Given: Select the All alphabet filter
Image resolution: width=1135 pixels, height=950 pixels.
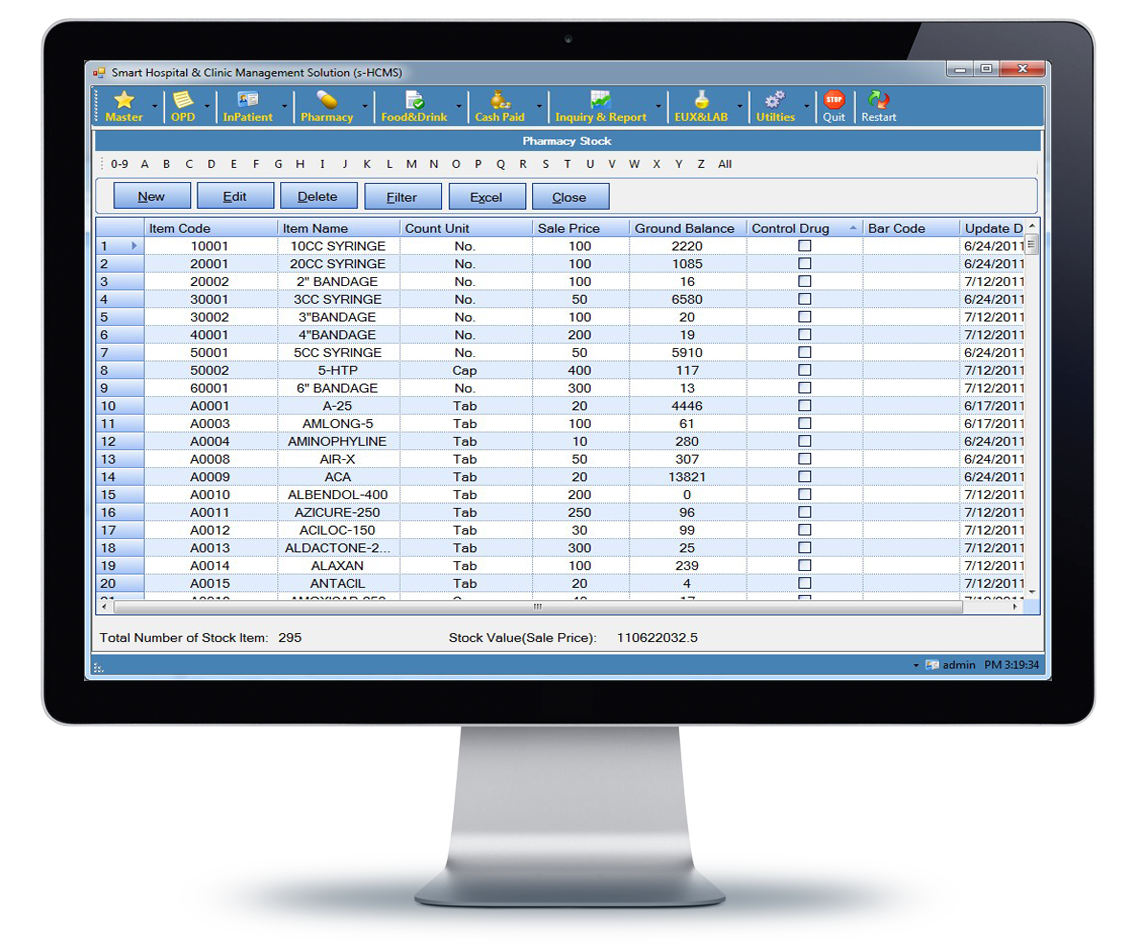Looking at the screenshot, I should click(x=725, y=164).
